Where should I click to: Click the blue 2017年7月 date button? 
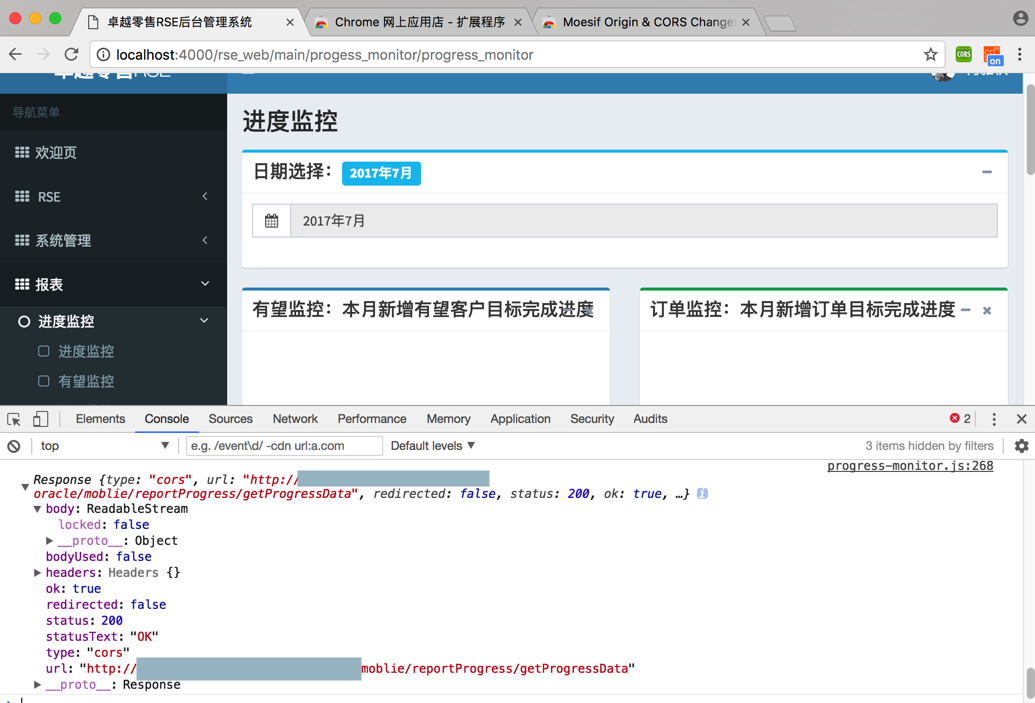coord(381,172)
